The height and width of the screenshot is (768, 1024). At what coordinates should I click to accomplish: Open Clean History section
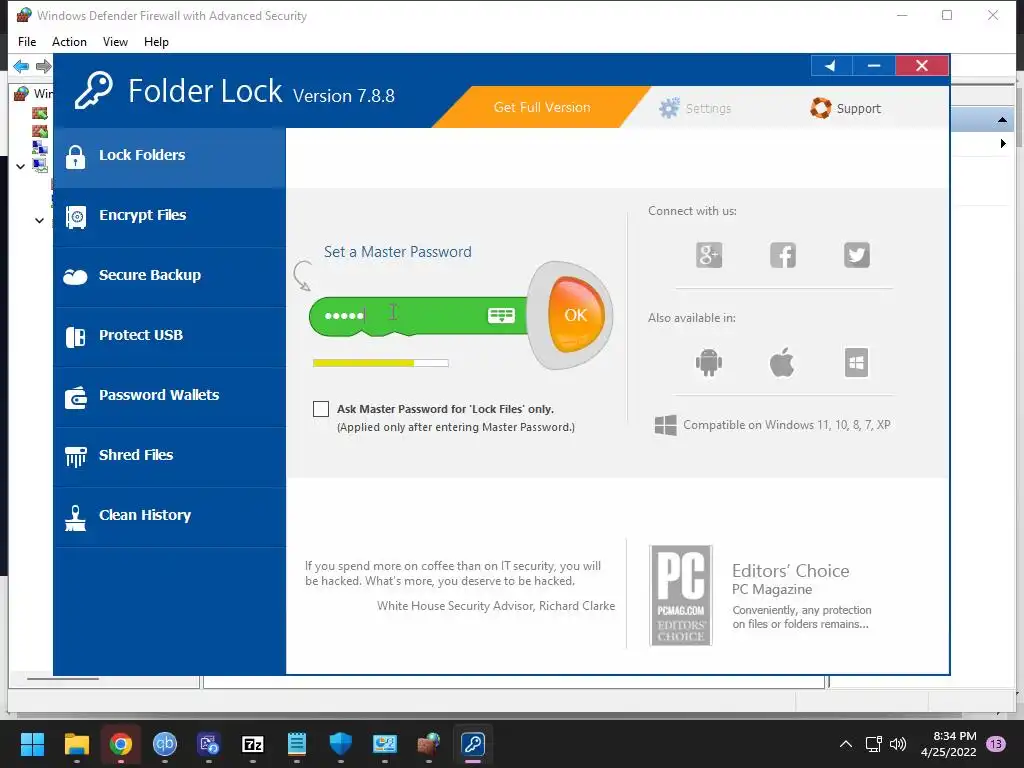tap(169, 518)
